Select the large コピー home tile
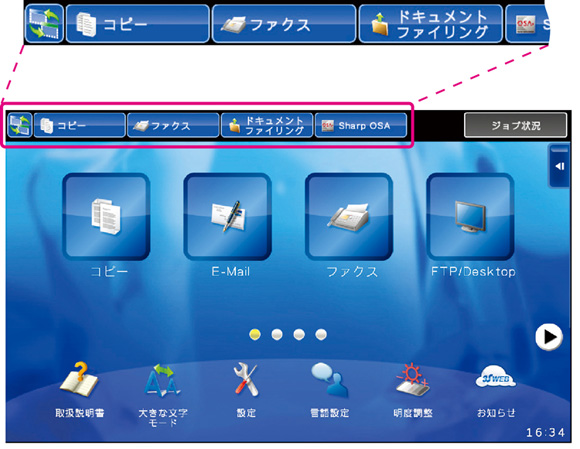 [x=106, y=217]
